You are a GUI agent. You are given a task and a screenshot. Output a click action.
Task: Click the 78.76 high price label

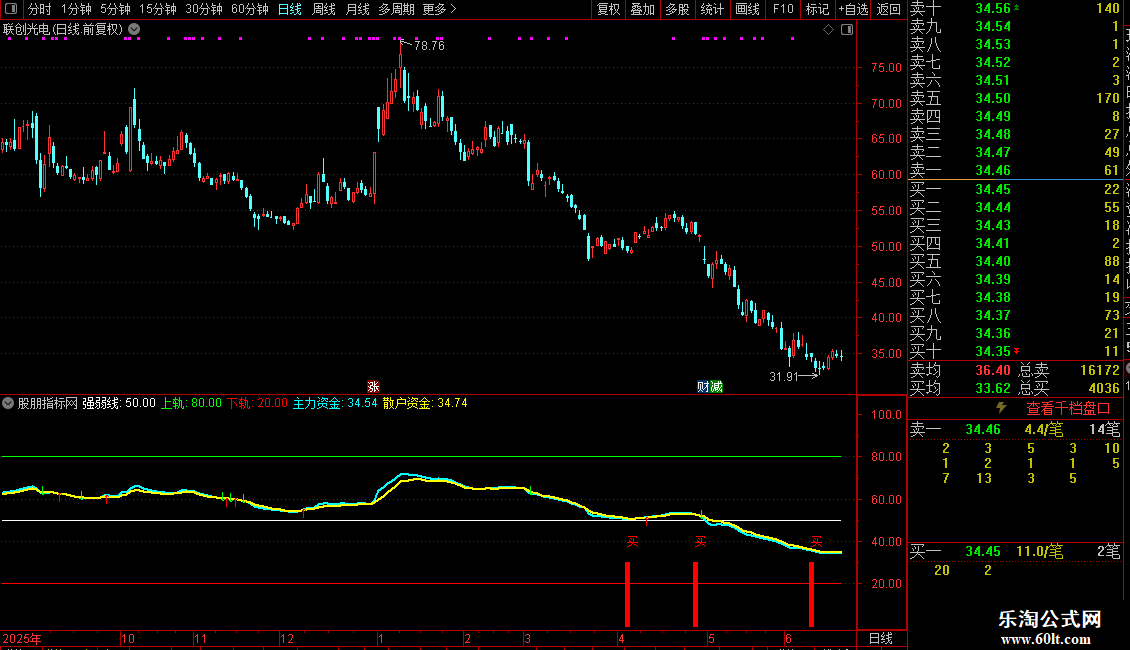point(430,45)
